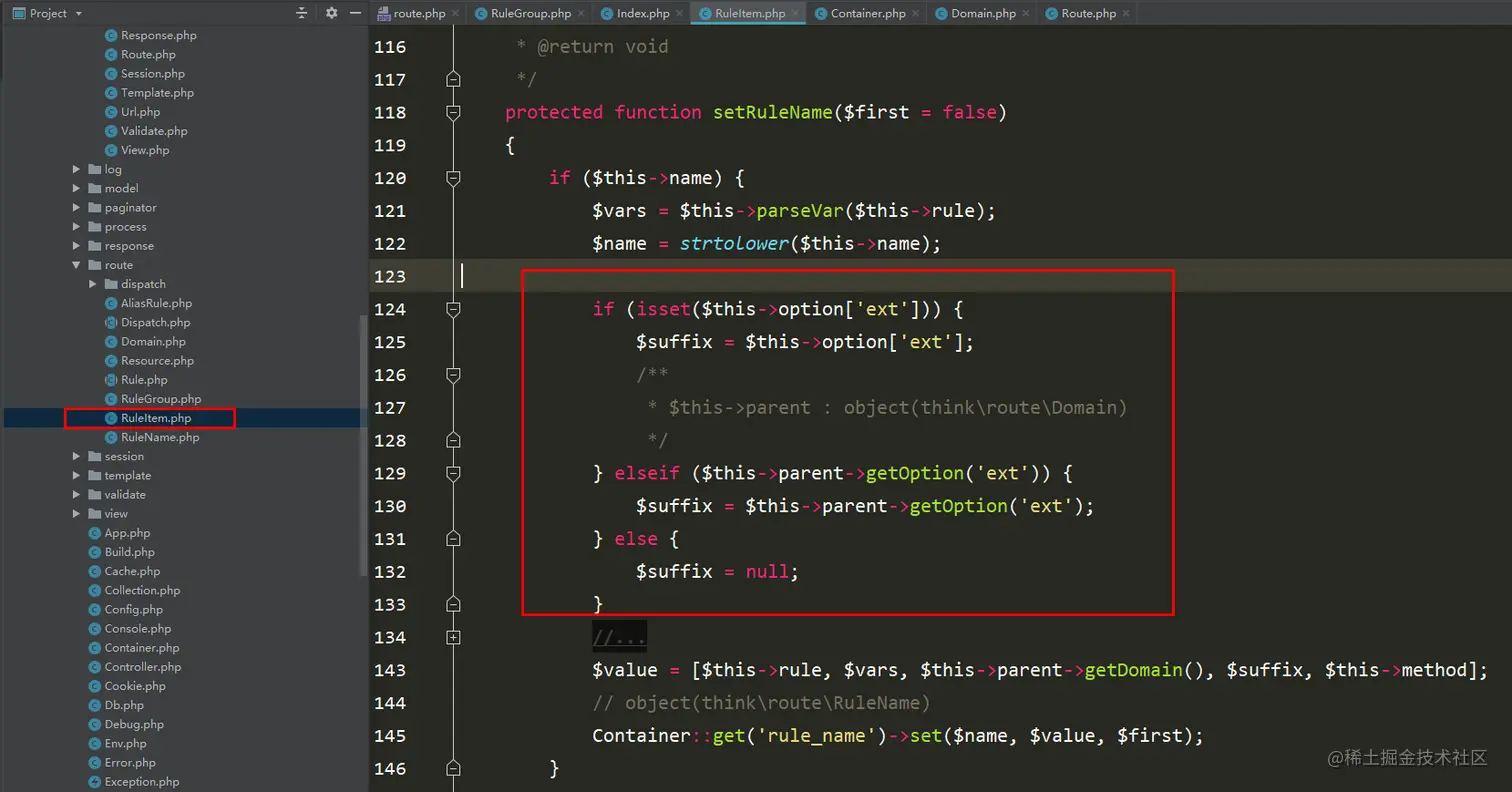Click the Project panel vertical scrollbar
The width and height of the screenshot is (1512, 792).
(x=363, y=445)
